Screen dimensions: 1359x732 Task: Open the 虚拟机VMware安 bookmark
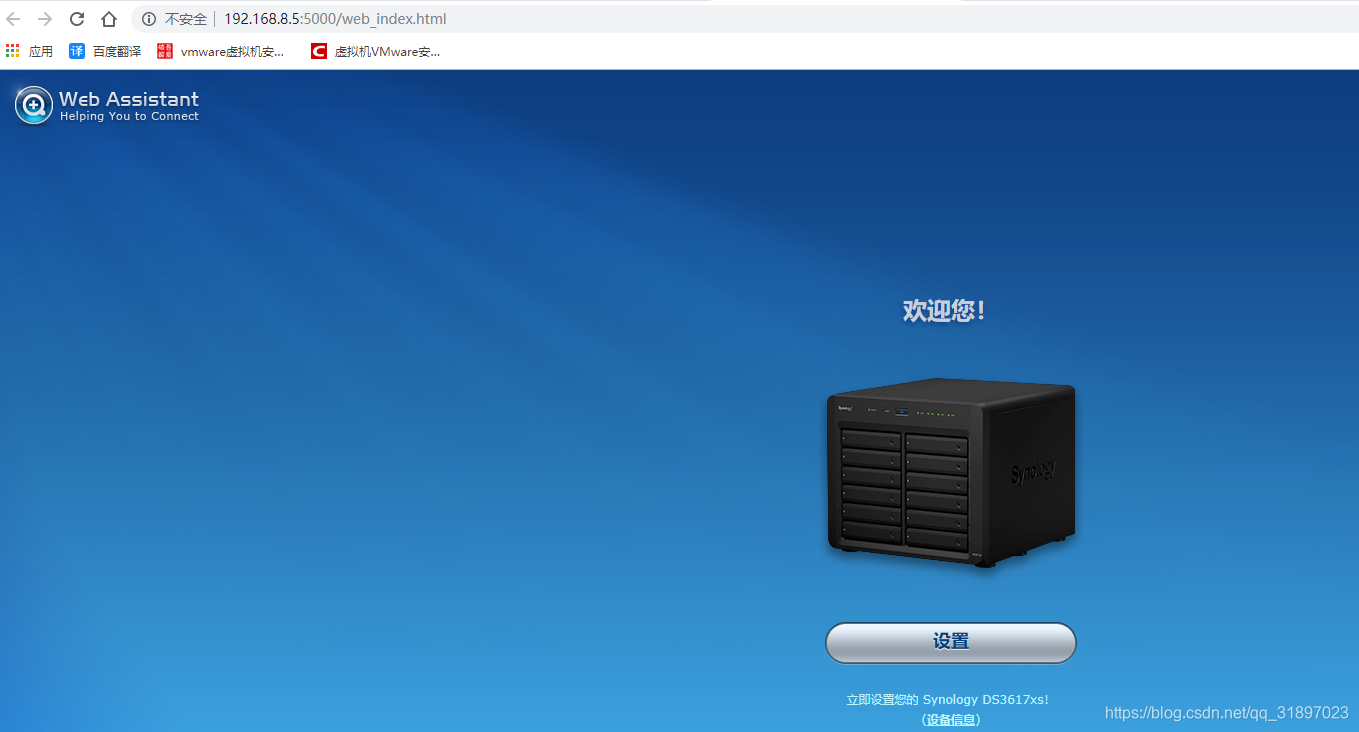point(375,51)
